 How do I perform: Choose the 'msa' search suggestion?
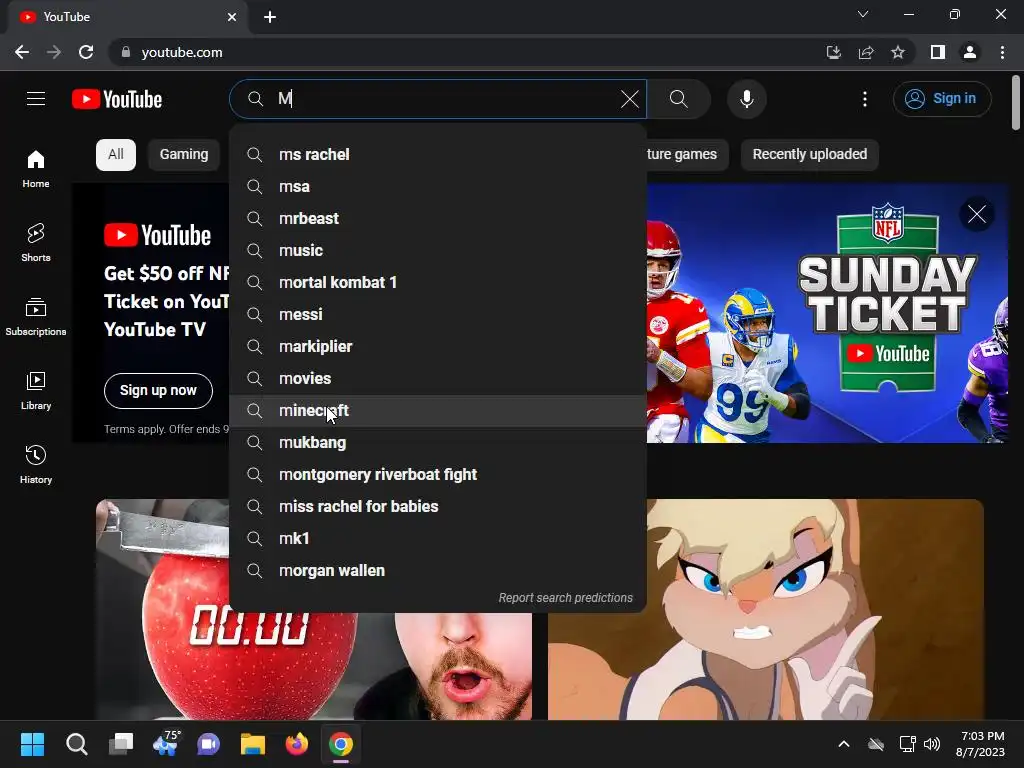(438, 187)
